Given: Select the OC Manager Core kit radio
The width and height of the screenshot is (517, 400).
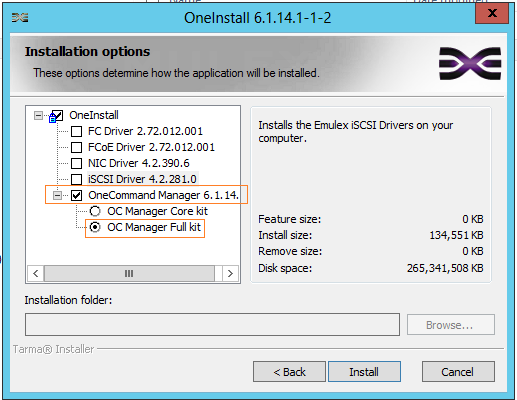Looking at the screenshot, I should pyautogui.click(x=95, y=211).
